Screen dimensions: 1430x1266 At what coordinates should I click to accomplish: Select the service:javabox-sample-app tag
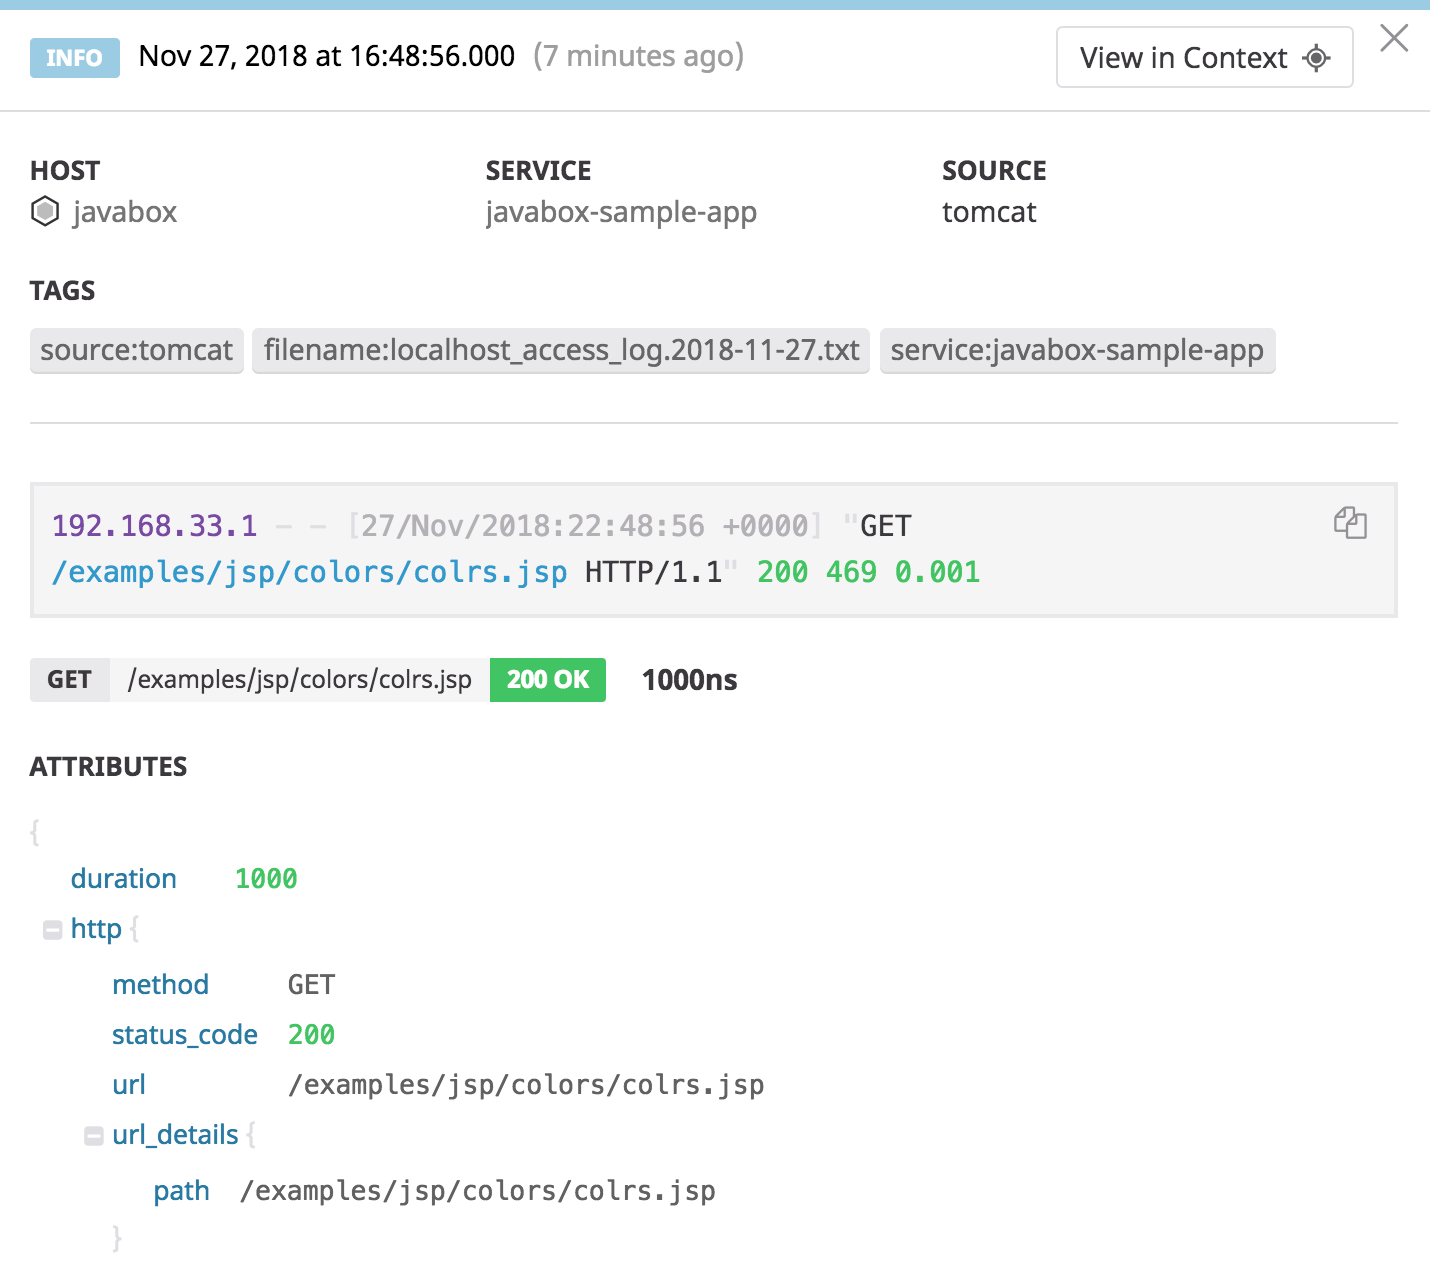(1077, 351)
